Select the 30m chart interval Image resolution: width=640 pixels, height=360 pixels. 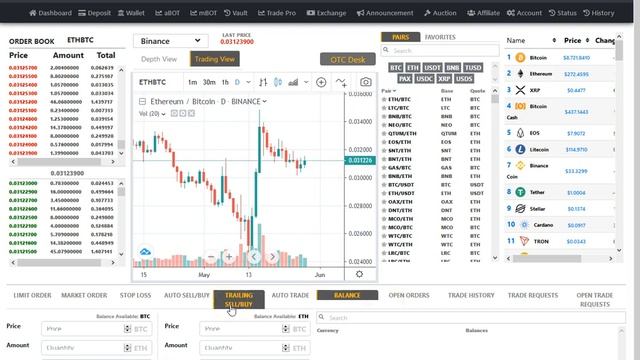209,82
